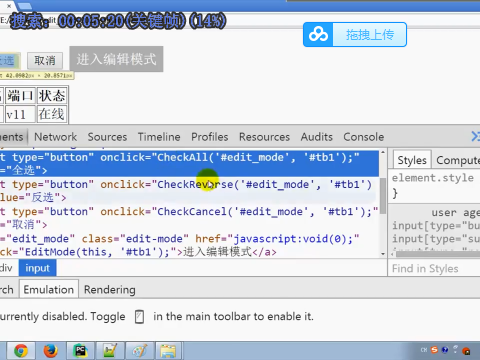Click the Find in Styles field
480x360 pixels.
(434, 268)
